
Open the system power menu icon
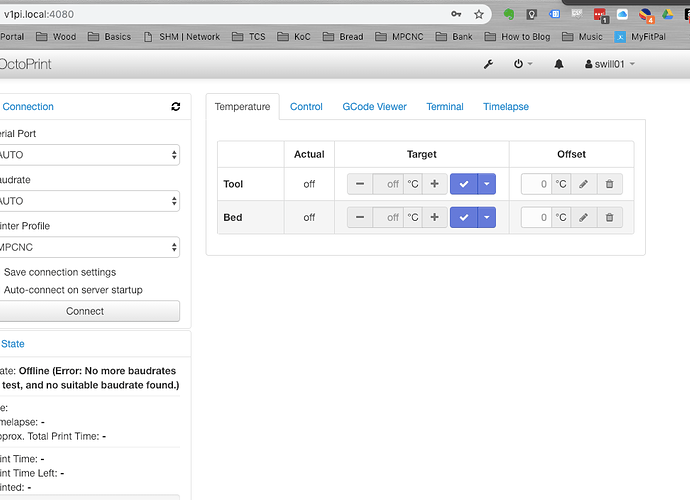click(x=522, y=64)
